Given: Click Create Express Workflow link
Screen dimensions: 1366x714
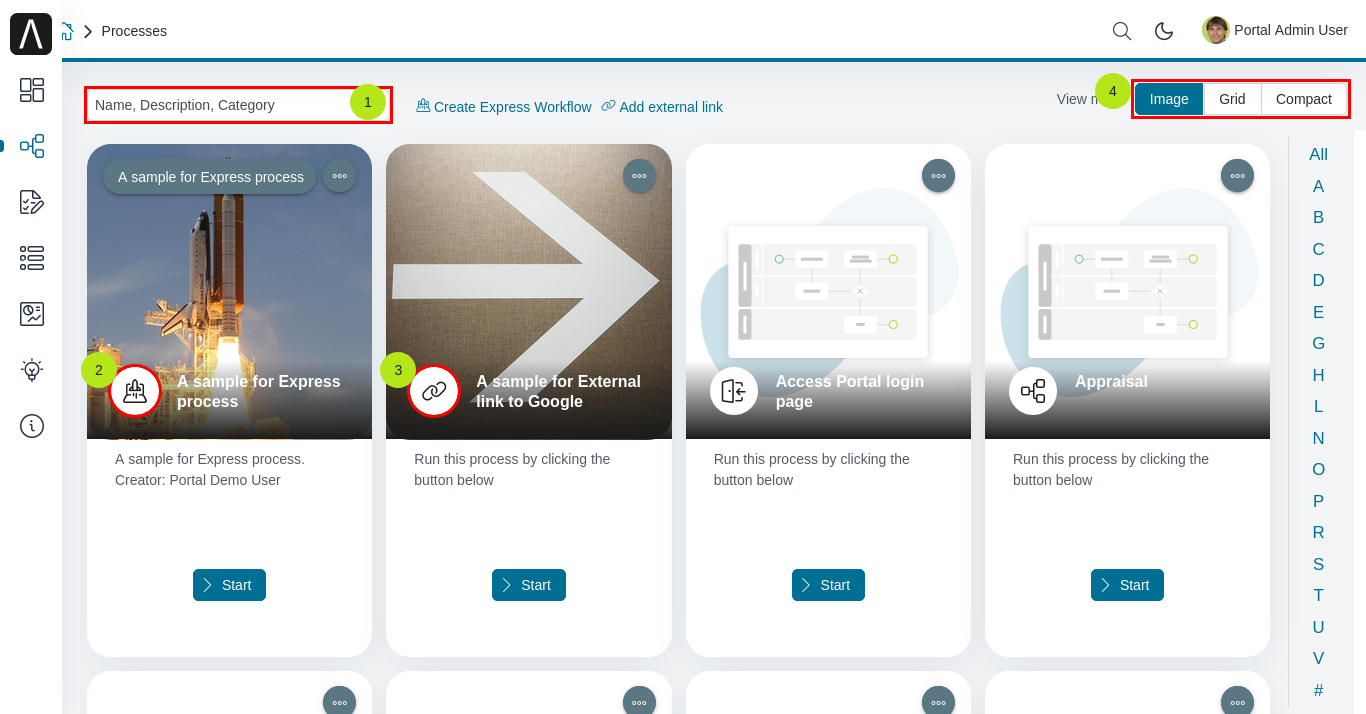Looking at the screenshot, I should click(504, 106).
